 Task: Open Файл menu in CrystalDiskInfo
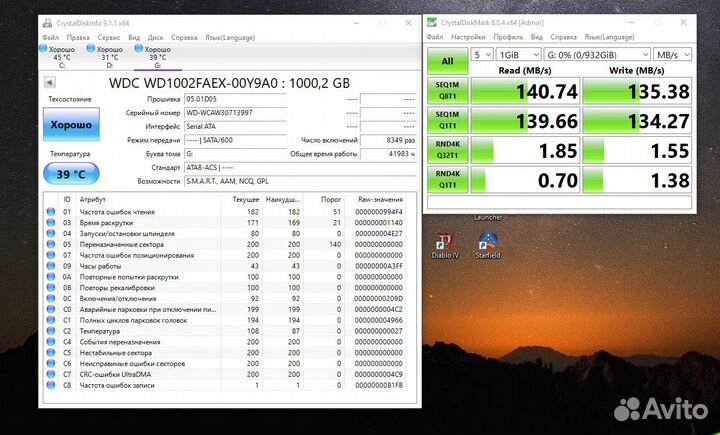[50, 38]
